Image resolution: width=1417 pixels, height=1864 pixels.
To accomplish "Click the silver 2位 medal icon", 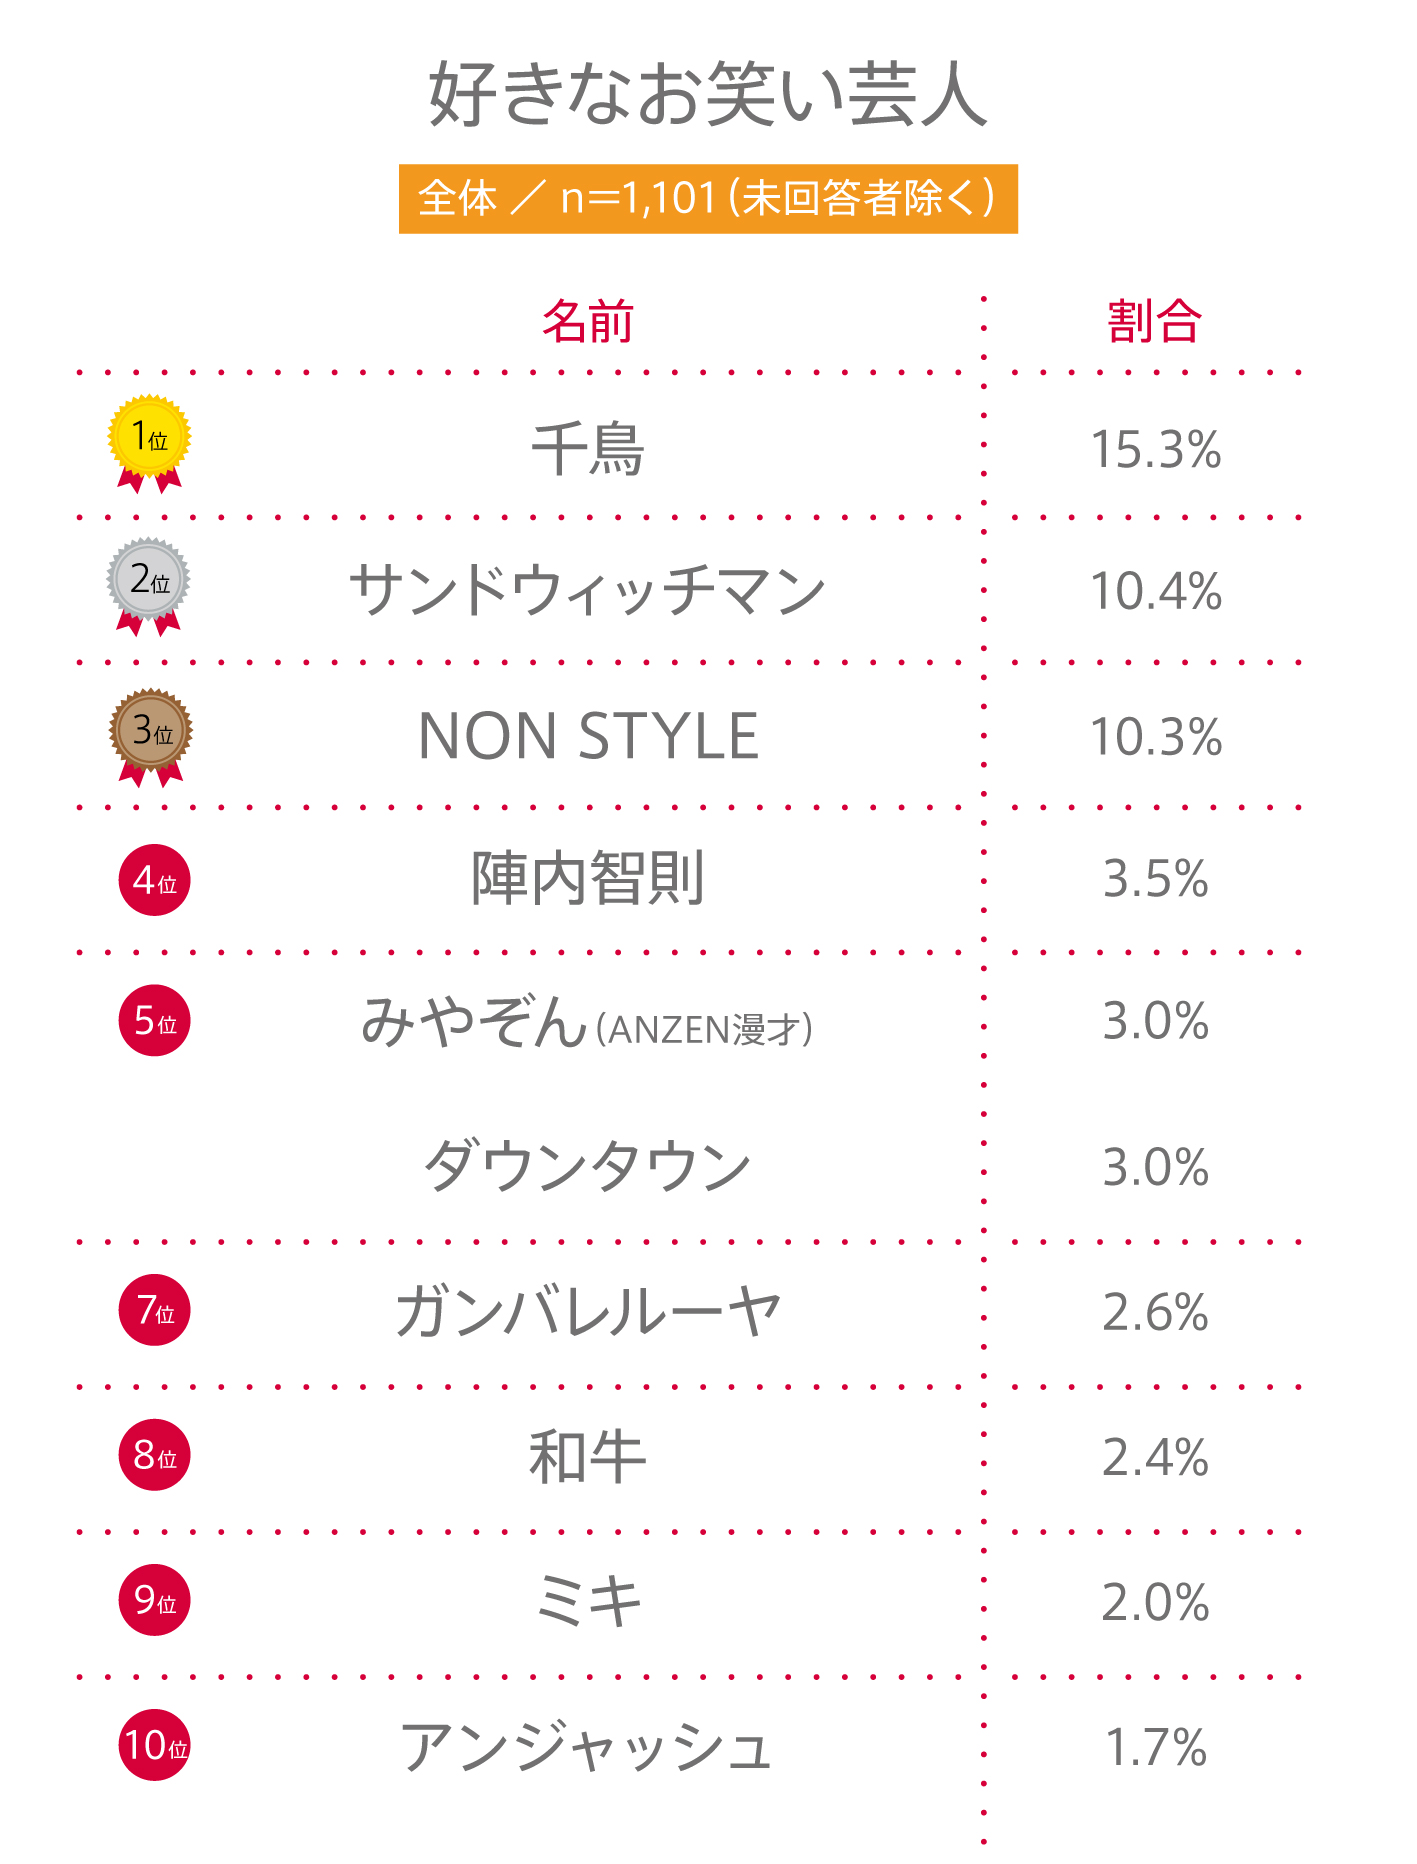I will point(149,581).
